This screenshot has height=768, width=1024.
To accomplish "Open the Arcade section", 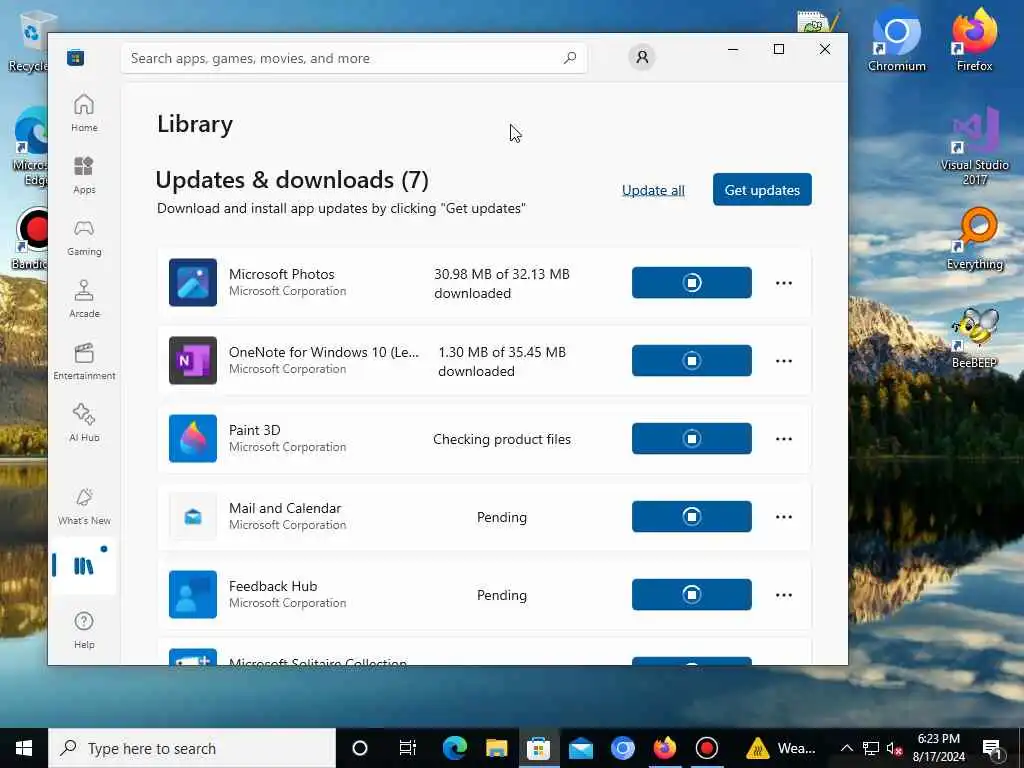I will 84,299.
